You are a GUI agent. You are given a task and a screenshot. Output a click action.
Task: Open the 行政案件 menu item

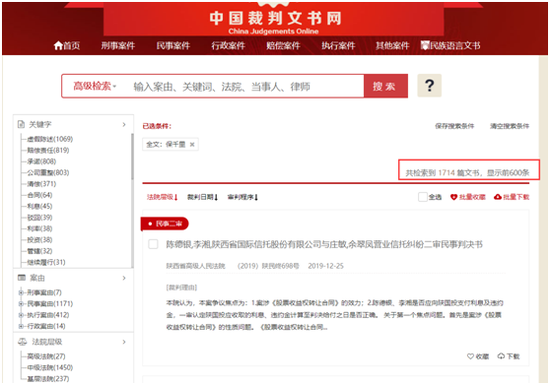(228, 46)
